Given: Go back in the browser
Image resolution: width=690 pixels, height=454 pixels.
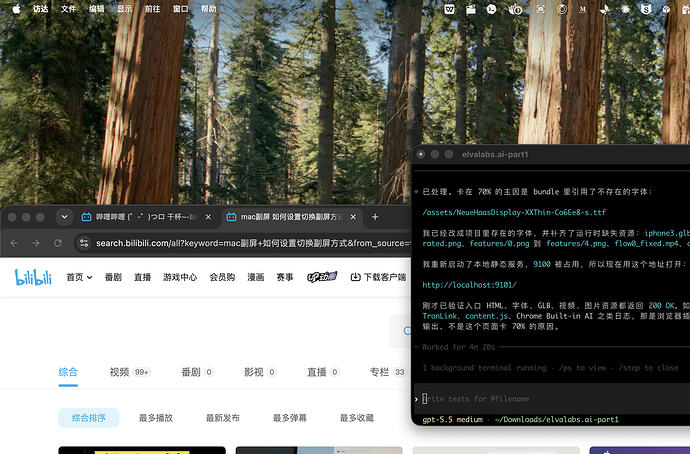Looking at the screenshot, I should click(x=15, y=243).
